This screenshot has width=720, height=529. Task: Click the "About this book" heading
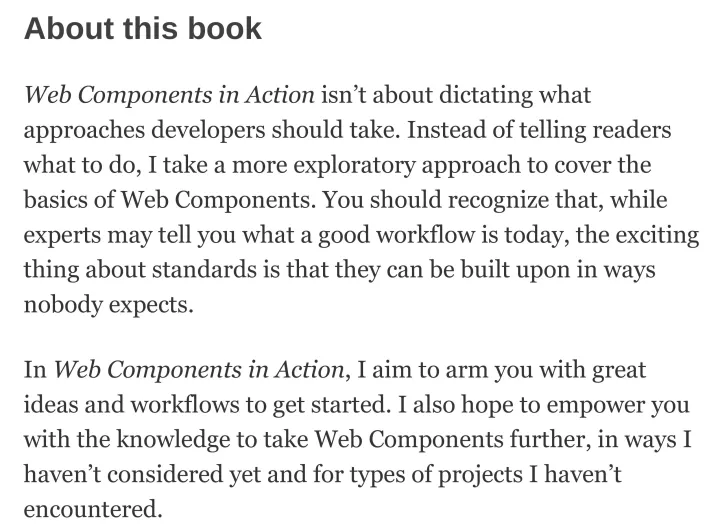142,28
